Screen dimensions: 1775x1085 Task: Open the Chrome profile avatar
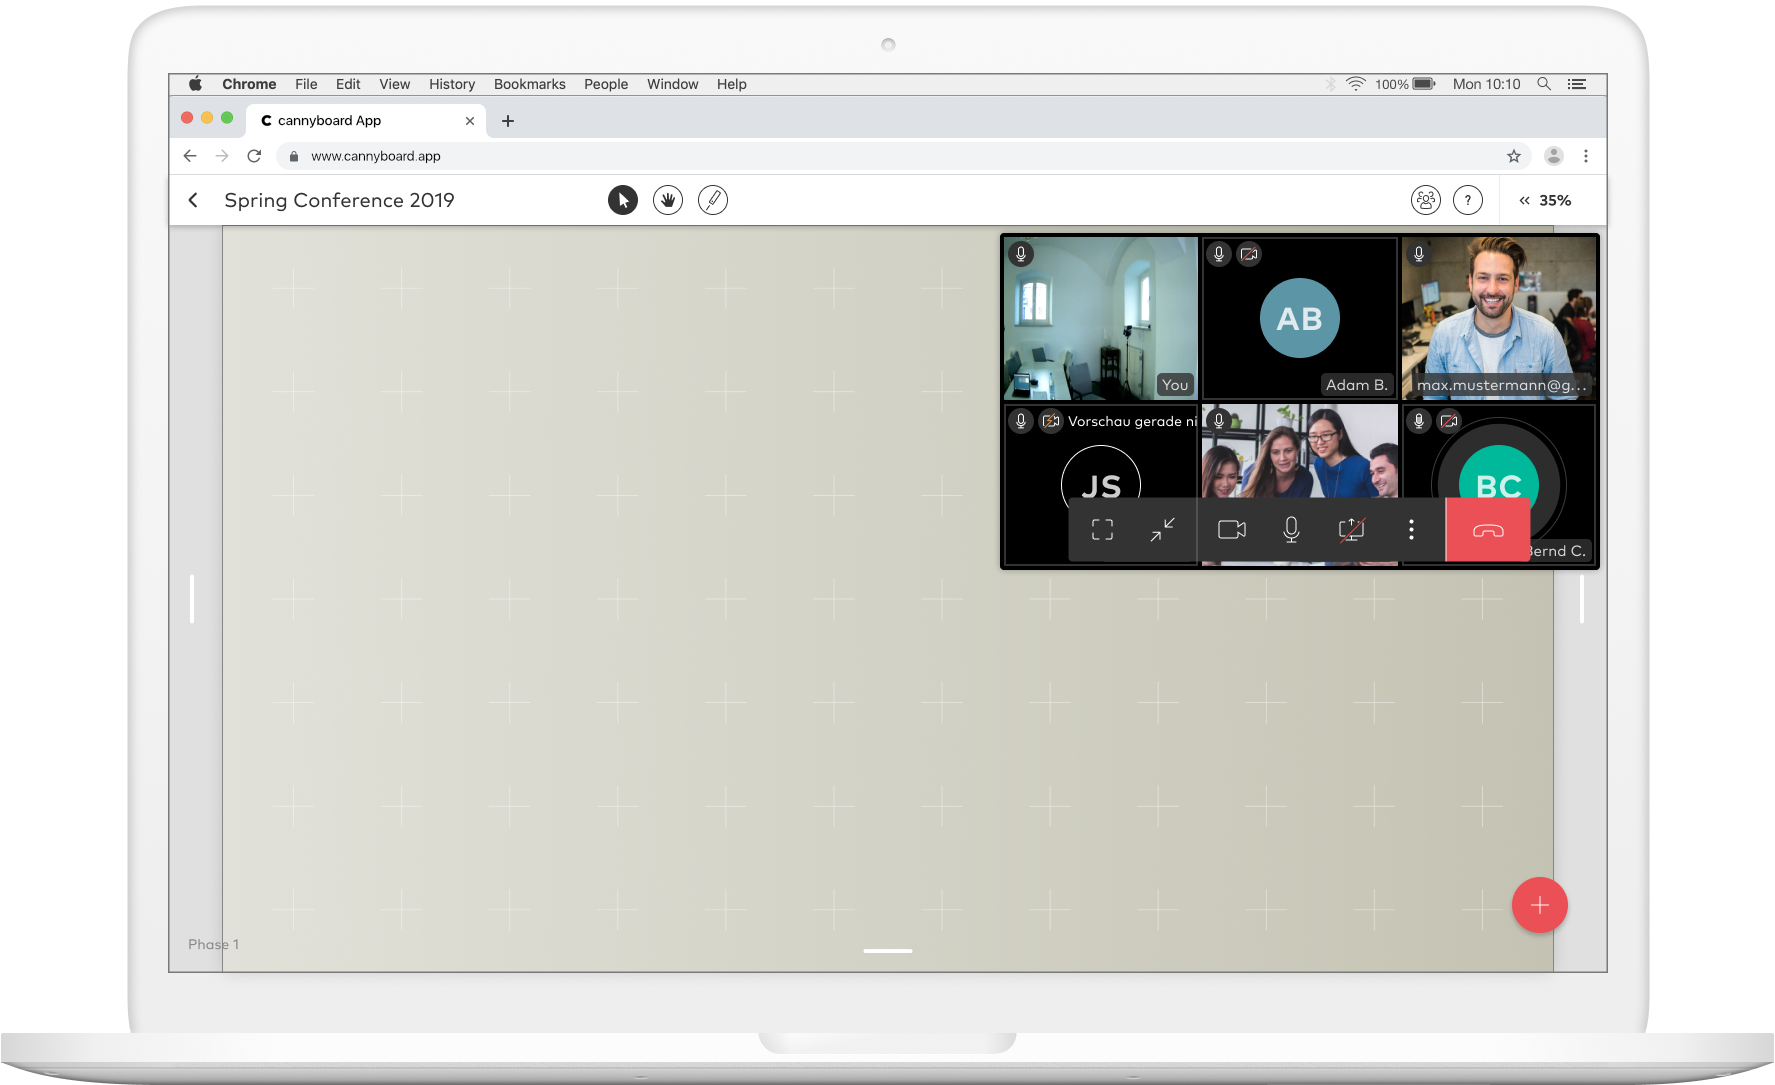coord(1554,156)
